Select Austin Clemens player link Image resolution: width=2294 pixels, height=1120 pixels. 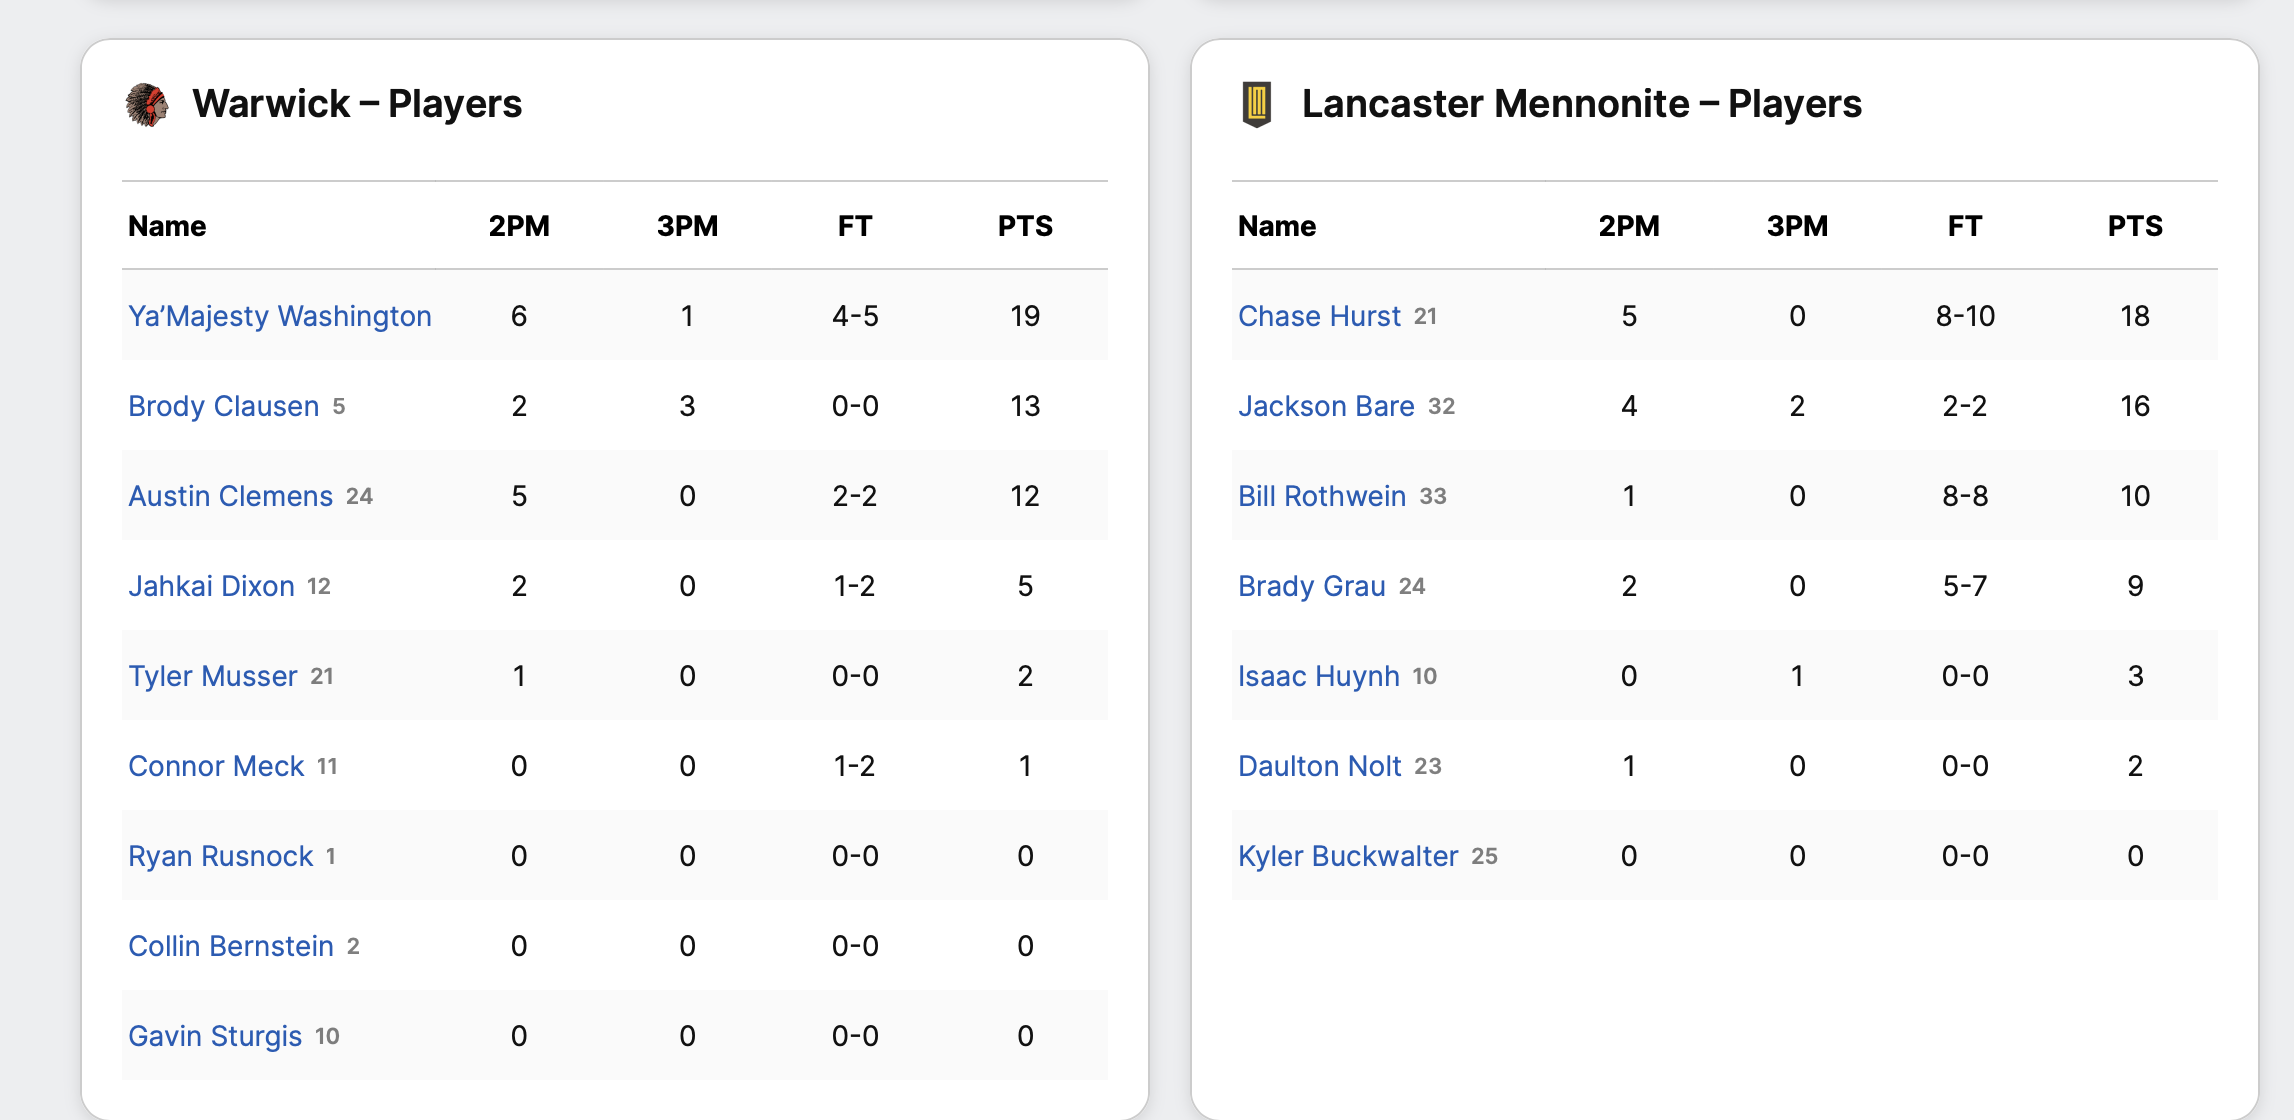point(230,496)
